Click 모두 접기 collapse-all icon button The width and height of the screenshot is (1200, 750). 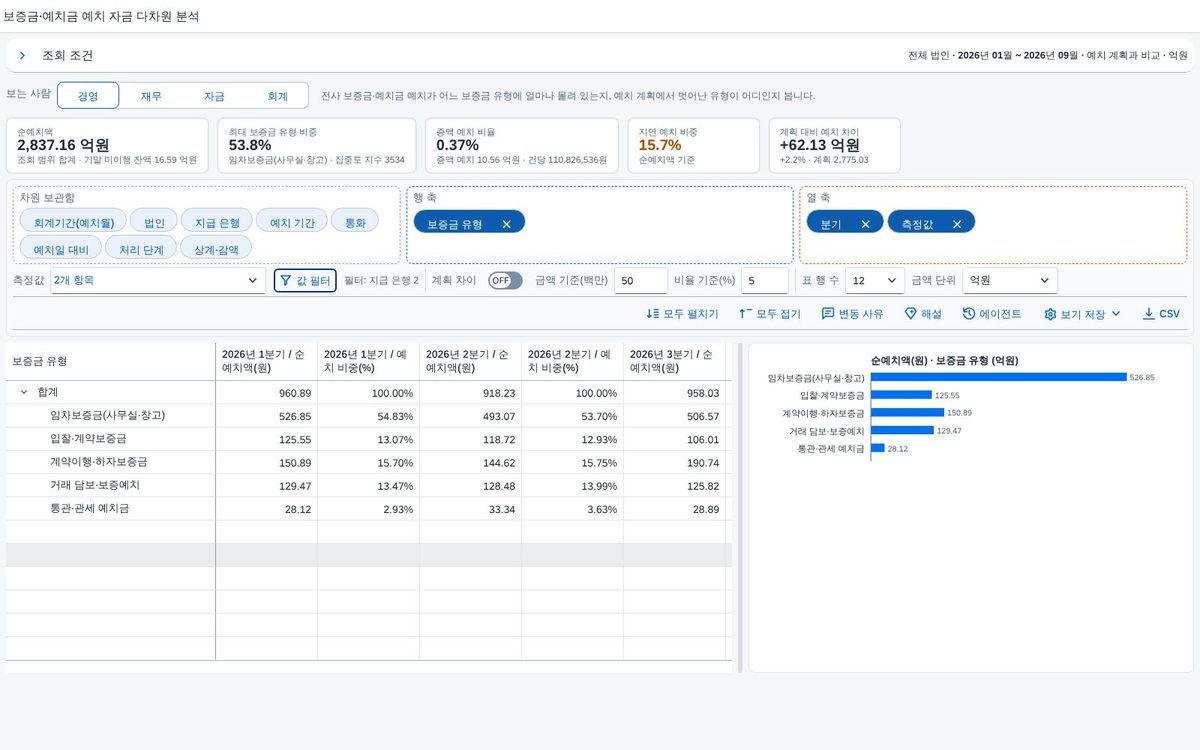click(769, 314)
